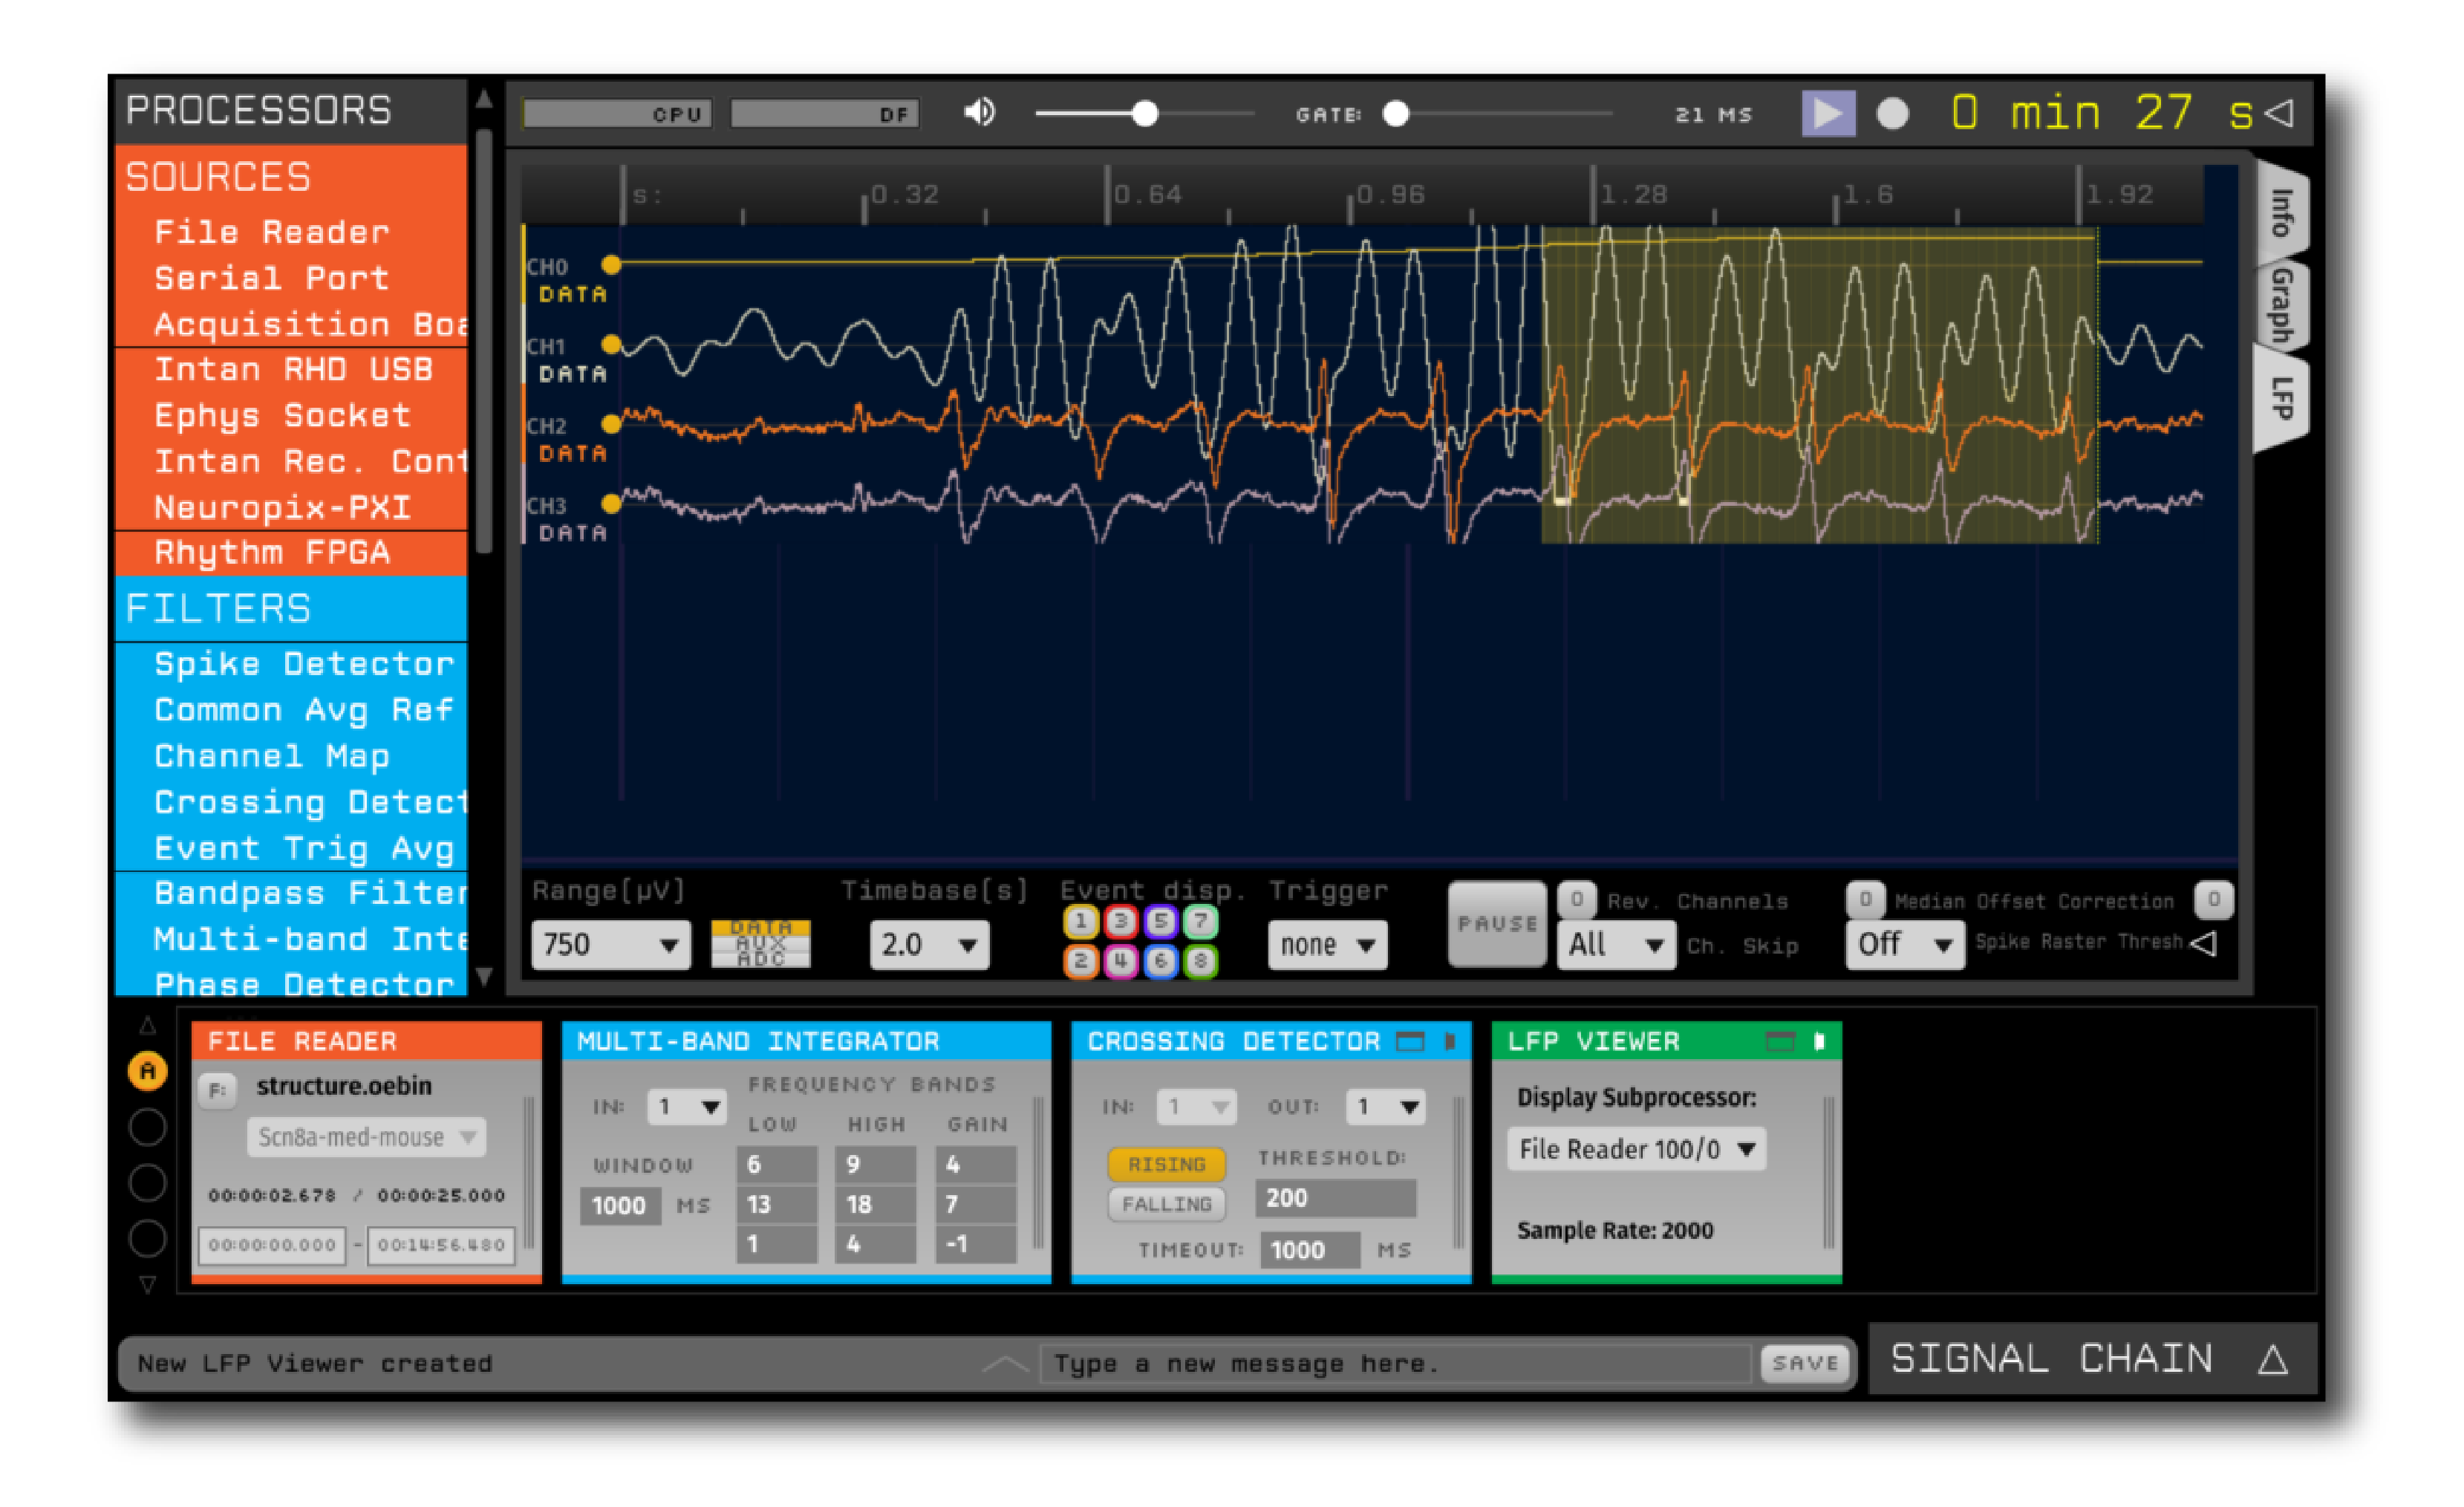Click the SAVE message button
Viewport: 2464px width, 1507px height.
1805,1363
